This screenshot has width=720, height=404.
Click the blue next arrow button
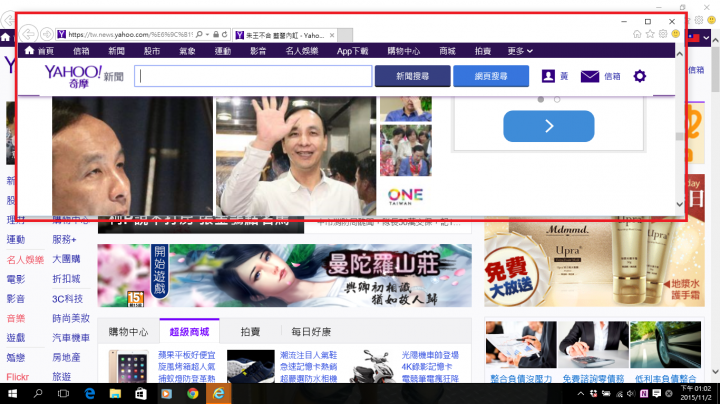(549, 126)
